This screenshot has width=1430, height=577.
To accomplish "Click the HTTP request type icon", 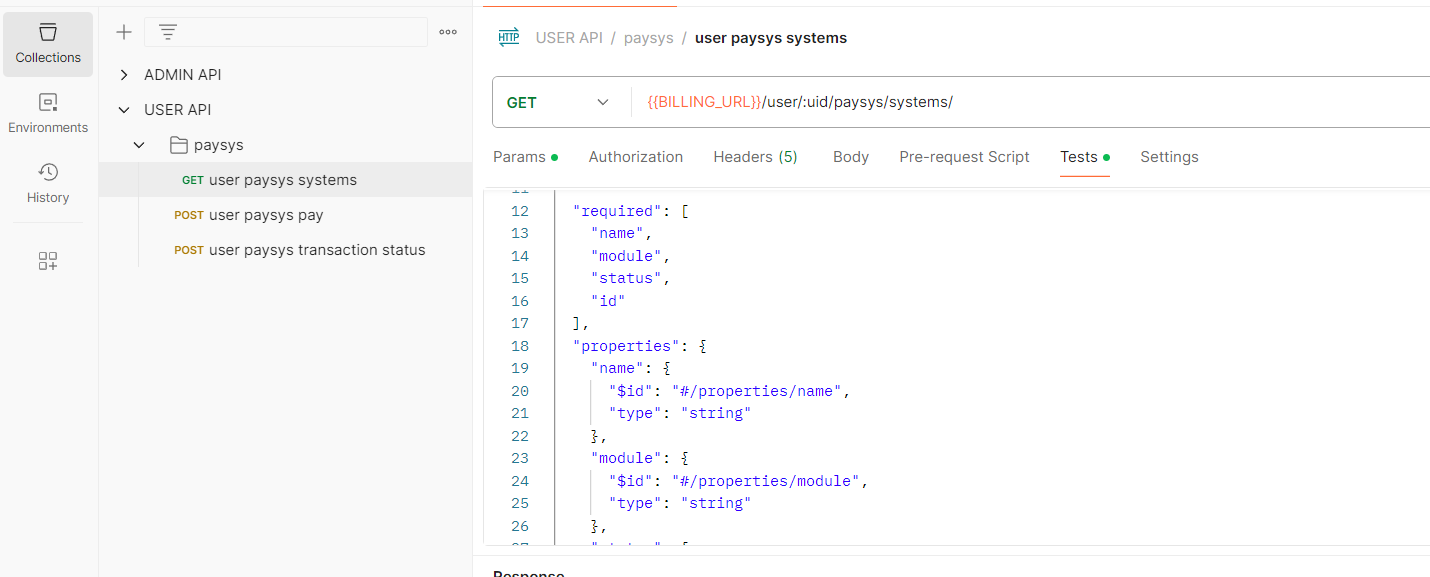I will 509,38.
